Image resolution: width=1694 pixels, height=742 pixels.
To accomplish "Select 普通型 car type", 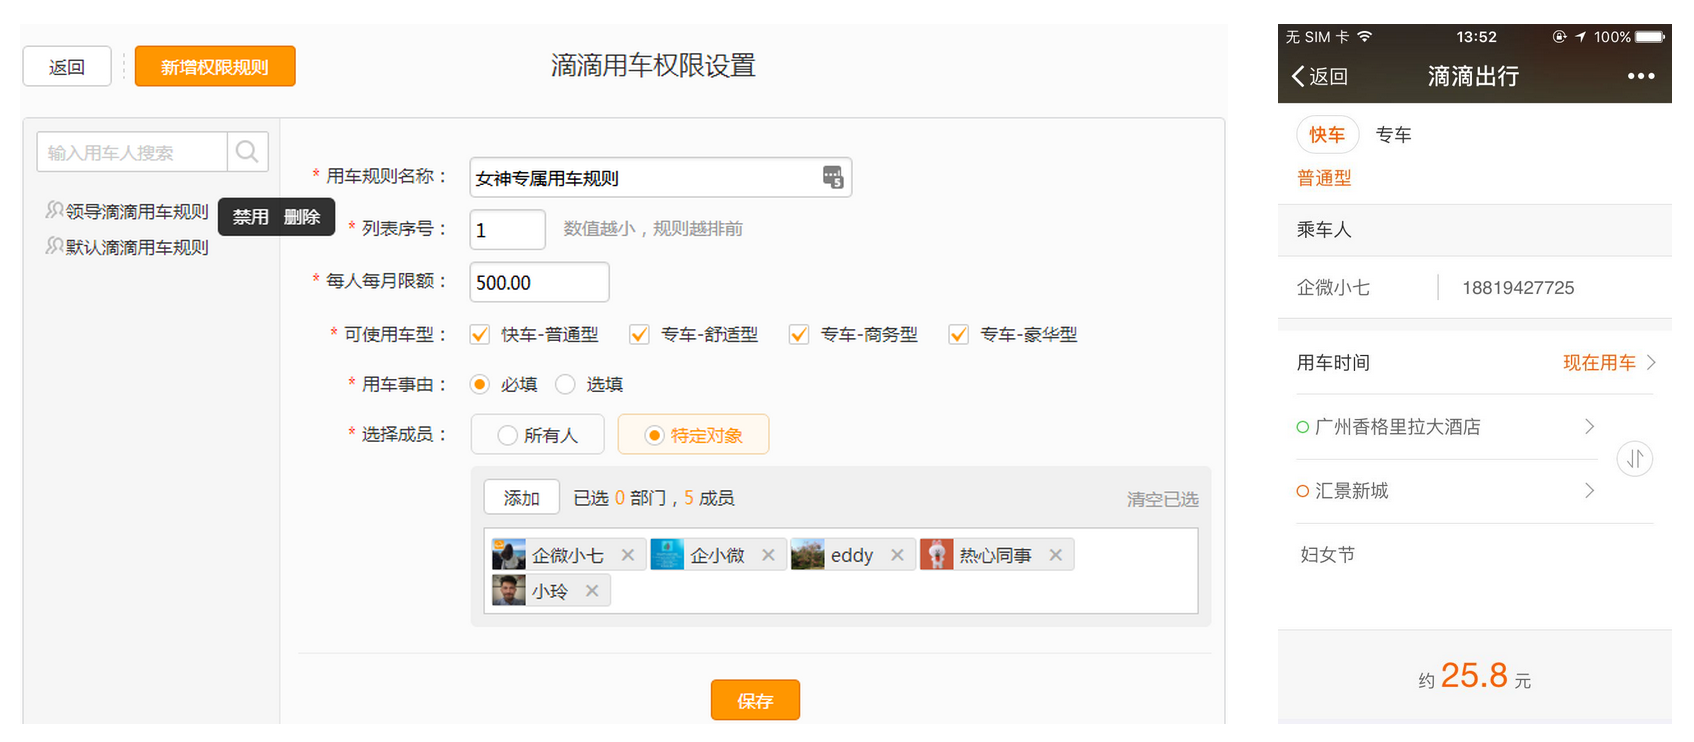I will 1324,178.
